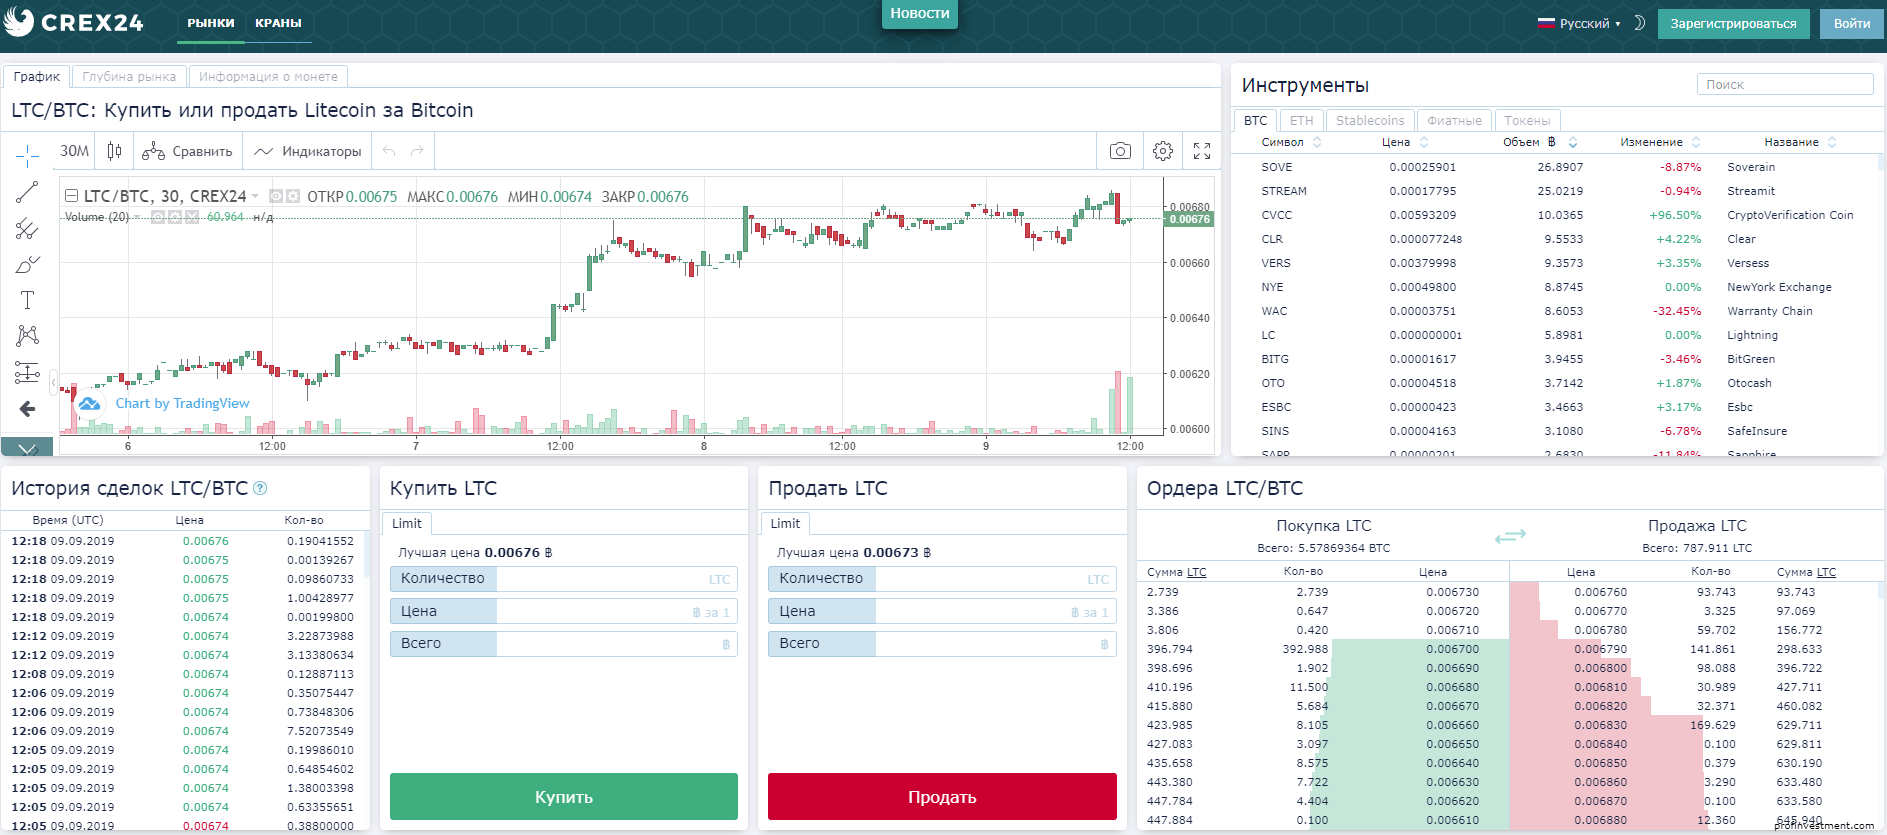
Task: Open the РЫНКИ menu item
Action: (x=211, y=23)
